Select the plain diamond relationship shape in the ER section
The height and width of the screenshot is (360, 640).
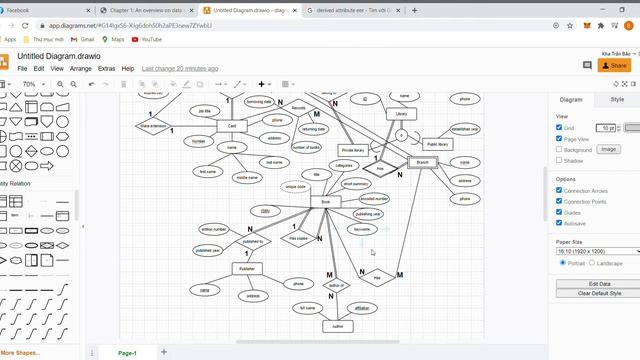click(62, 245)
